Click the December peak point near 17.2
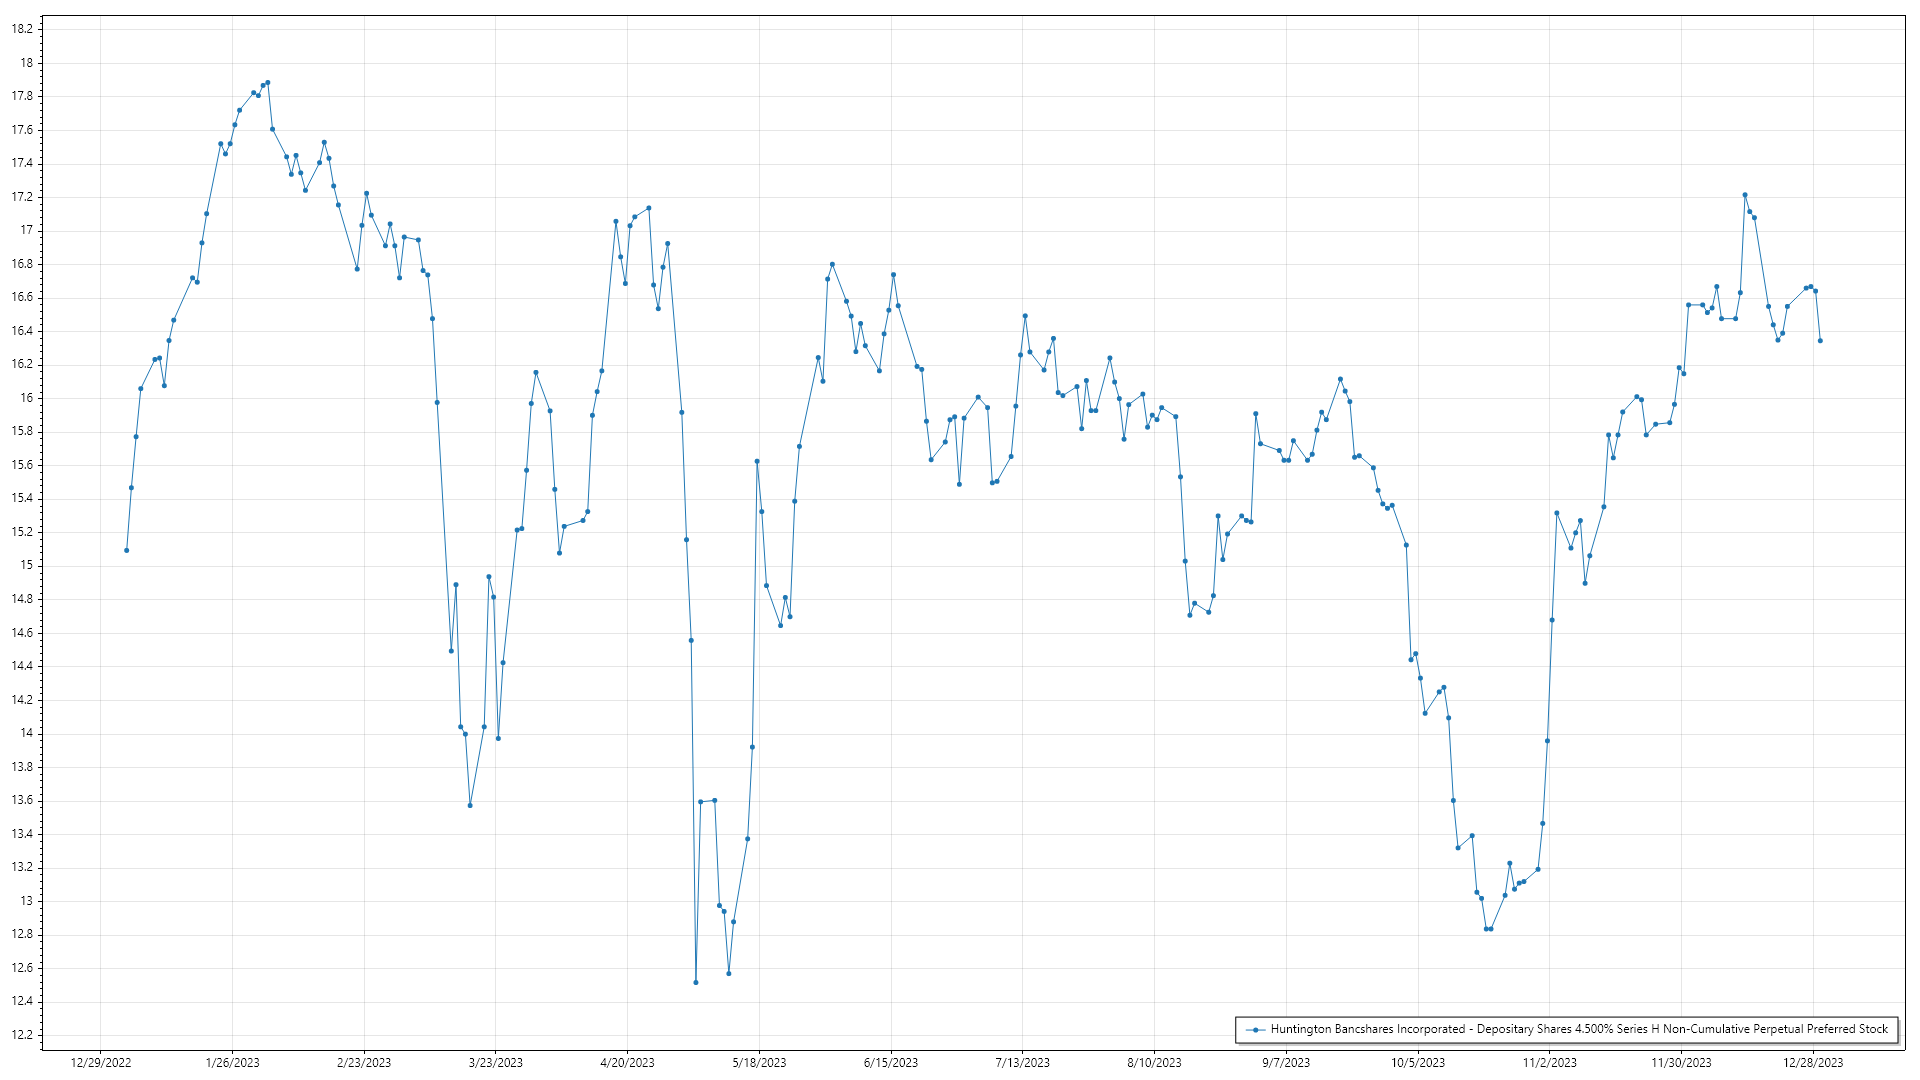This screenshot has height=1080, width=1920. [1745, 195]
